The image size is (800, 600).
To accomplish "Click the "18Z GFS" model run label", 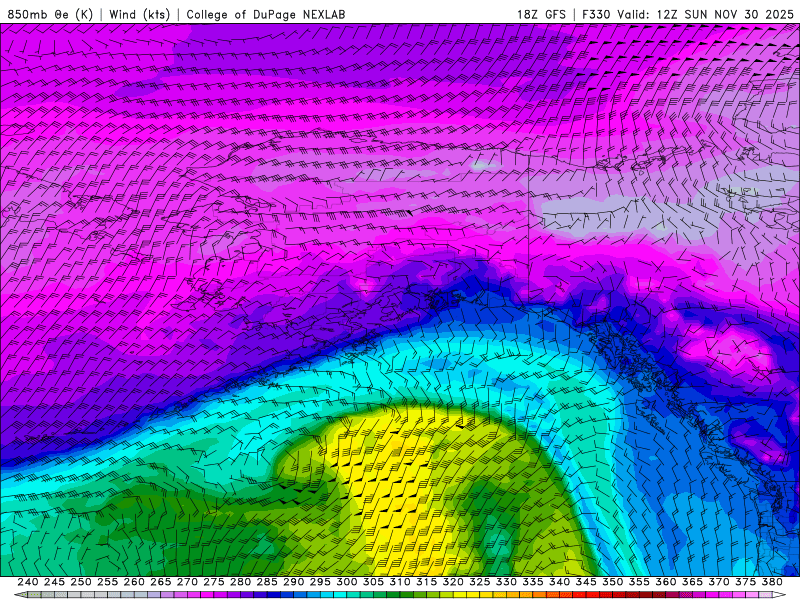I will [541, 14].
